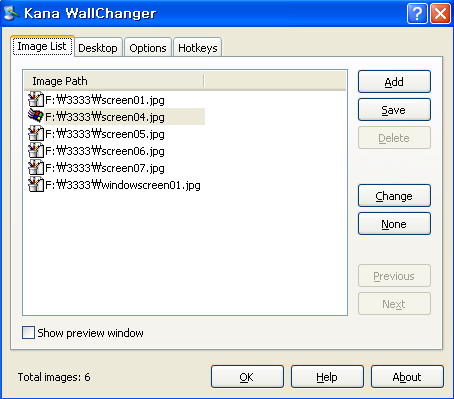Click the Save button

[x=394, y=110]
